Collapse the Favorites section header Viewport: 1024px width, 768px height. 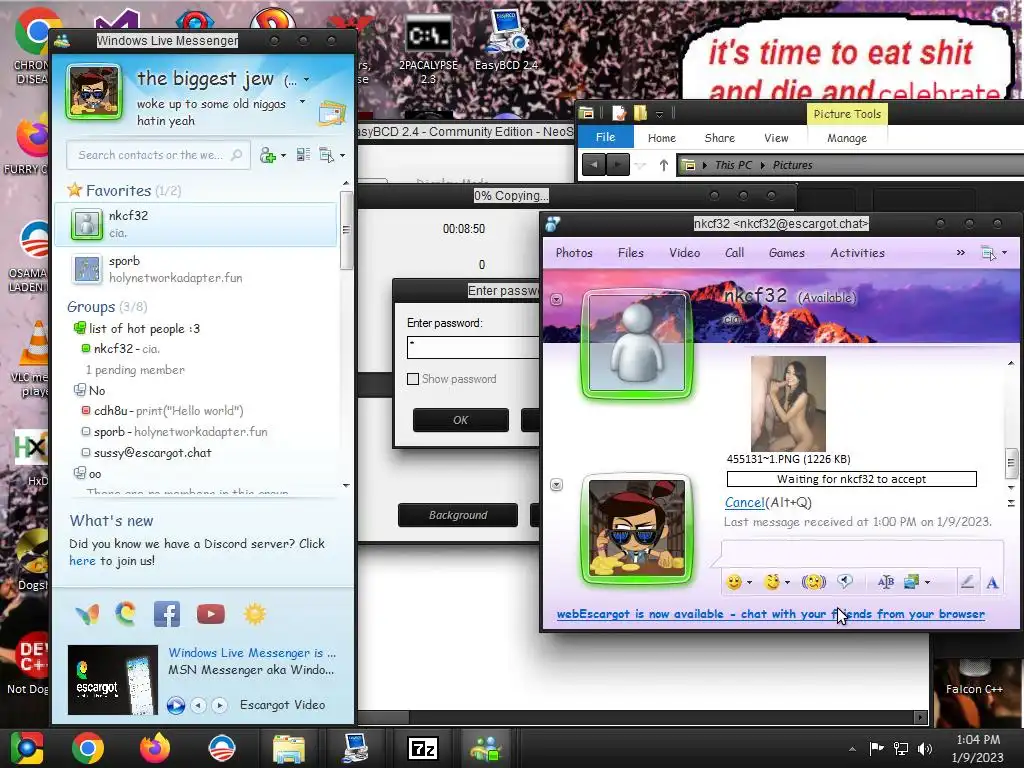124,191
